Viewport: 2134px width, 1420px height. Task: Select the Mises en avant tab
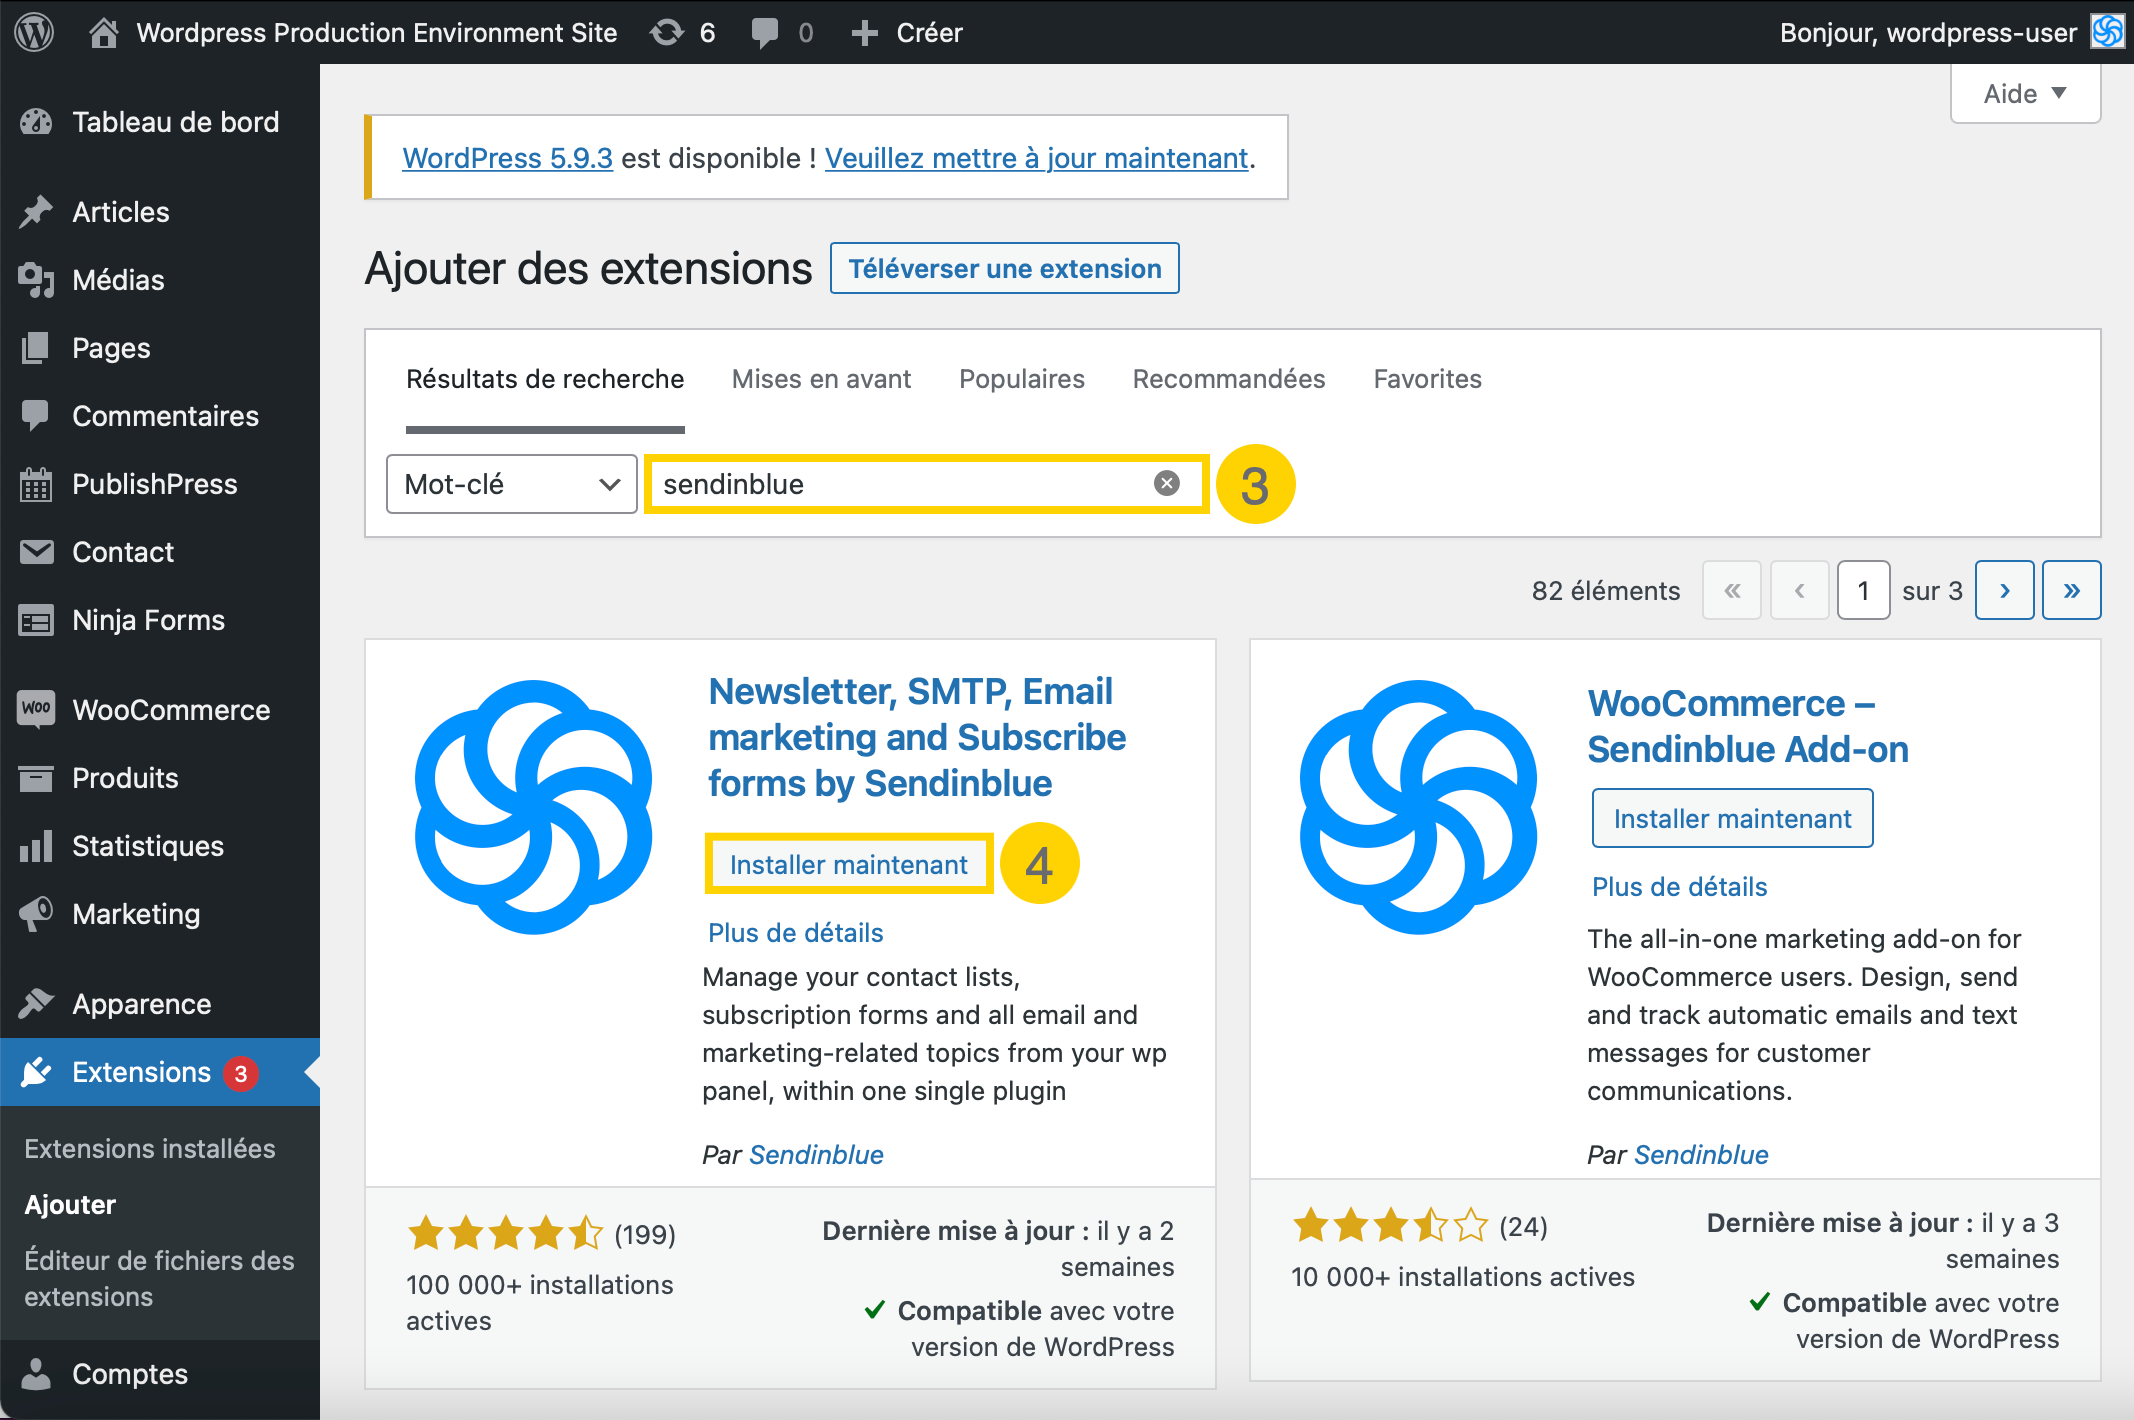point(821,379)
